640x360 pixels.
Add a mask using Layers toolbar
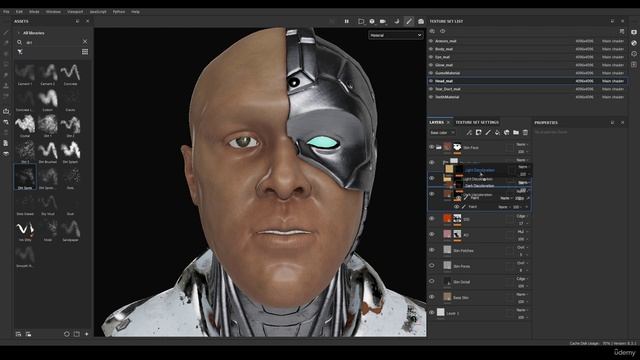(478, 133)
